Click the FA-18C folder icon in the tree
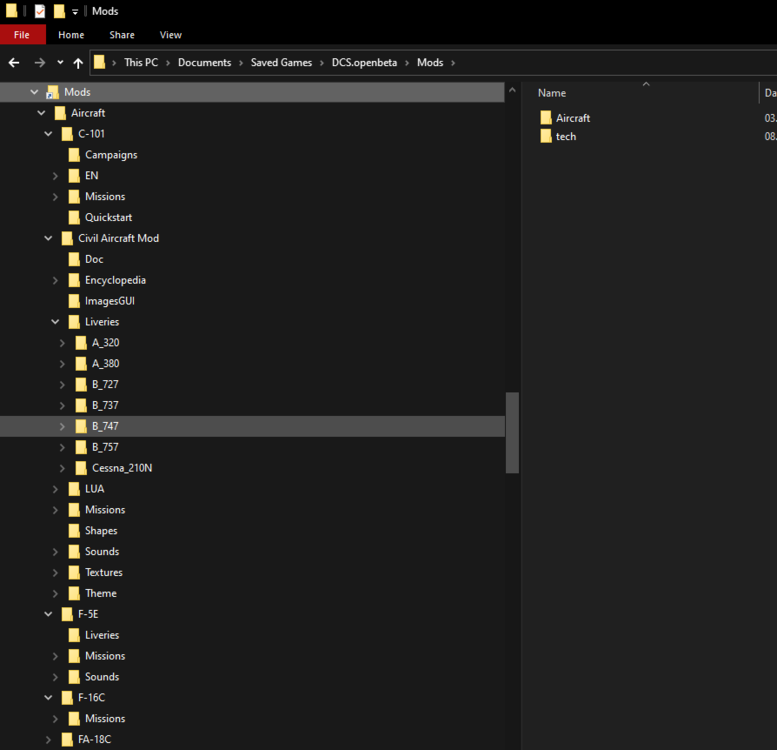This screenshot has width=777, height=750. (x=67, y=740)
